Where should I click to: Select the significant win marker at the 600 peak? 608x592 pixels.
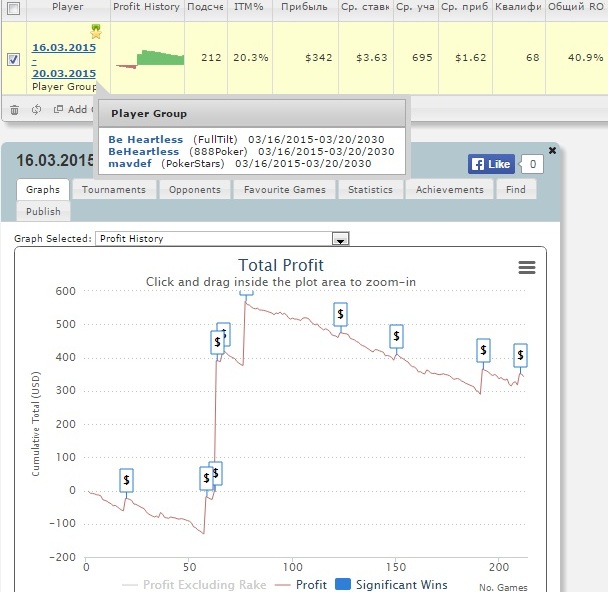point(246,293)
